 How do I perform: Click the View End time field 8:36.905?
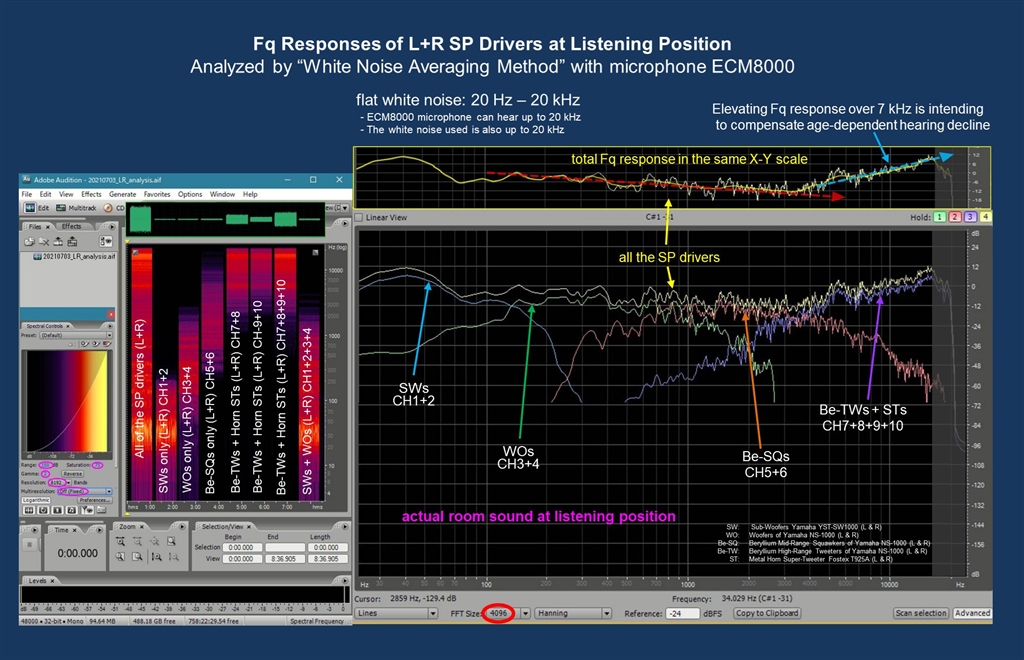(285, 559)
